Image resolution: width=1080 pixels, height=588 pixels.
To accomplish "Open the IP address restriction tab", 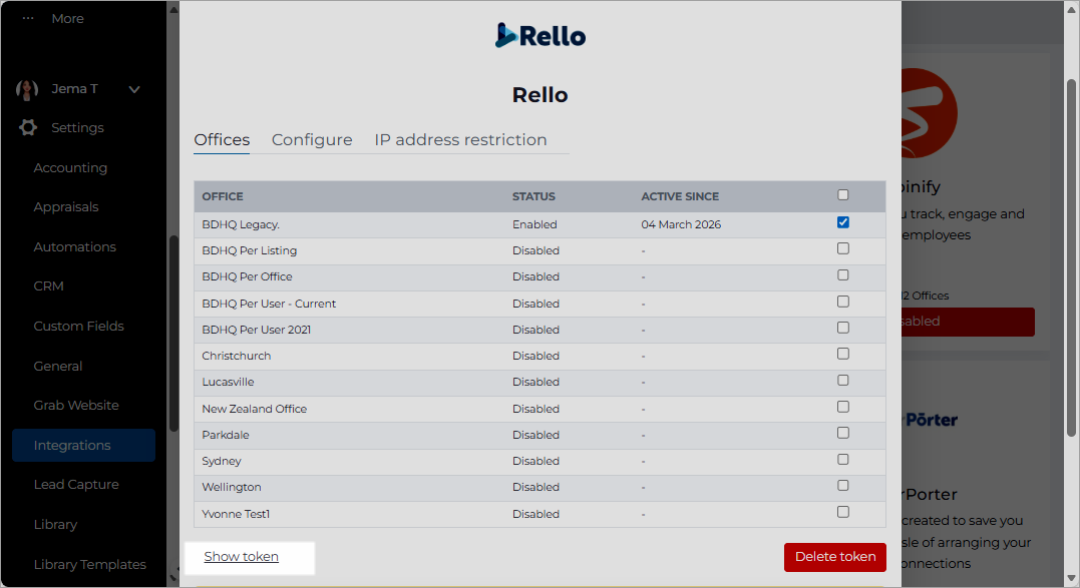I will [x=461, y=140].
